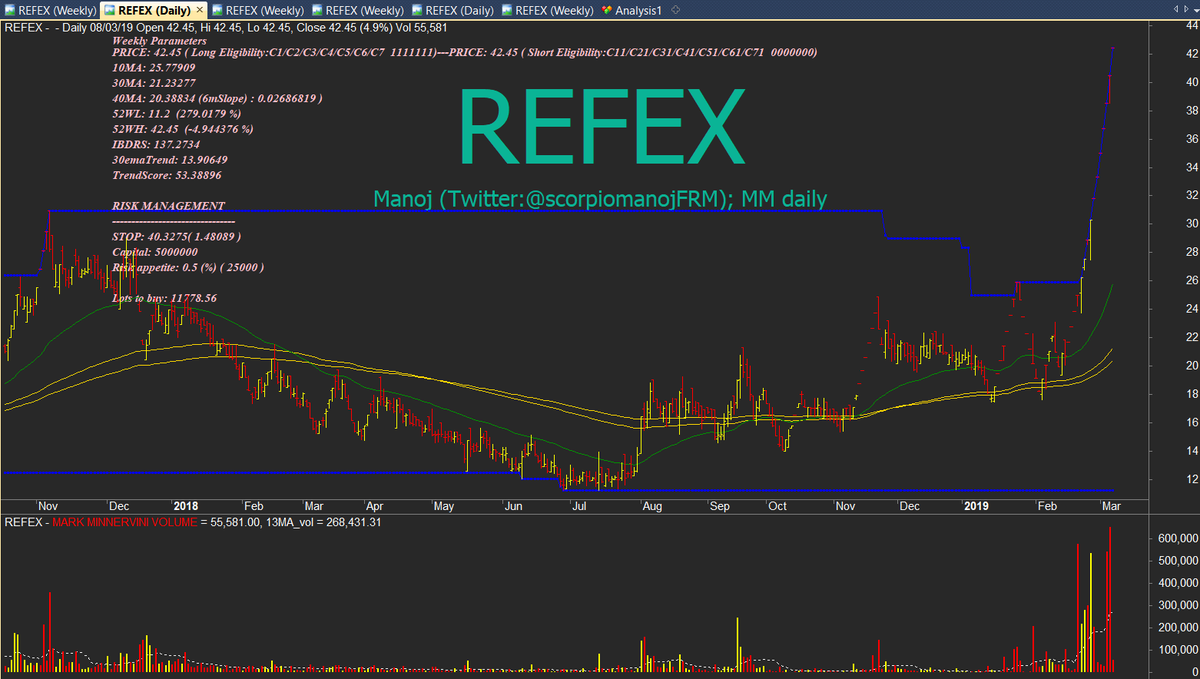Open the REFEX (Daily) tab without close button

tap(453, 10)
